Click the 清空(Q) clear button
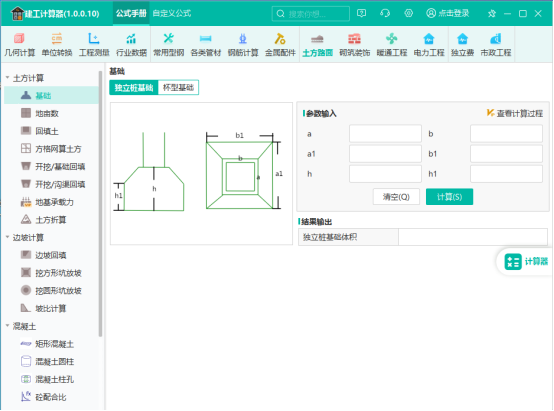 point(396,197)
